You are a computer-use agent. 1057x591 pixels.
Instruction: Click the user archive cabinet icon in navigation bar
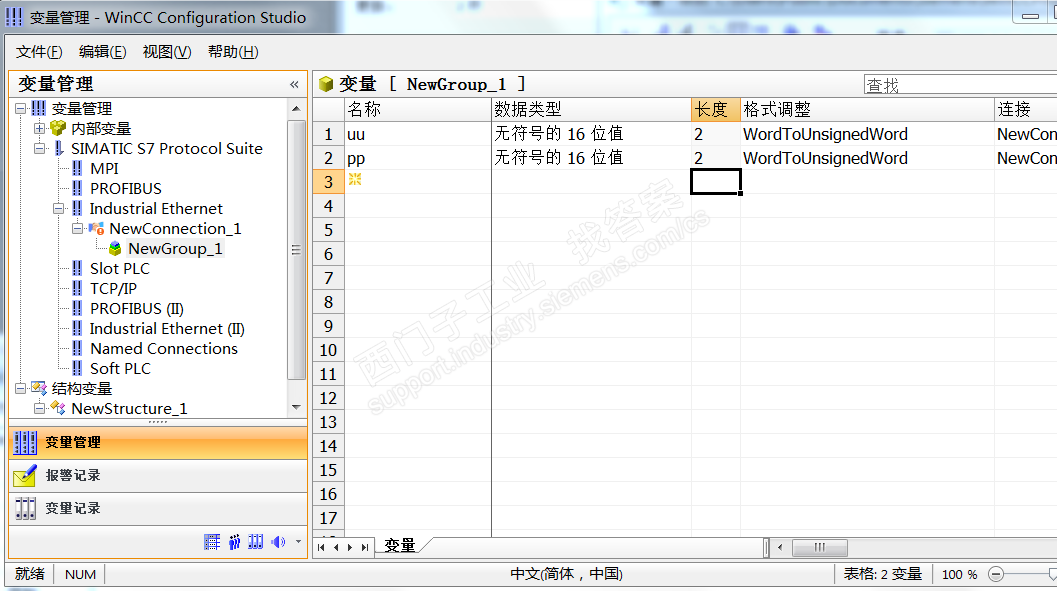[255, 542]
